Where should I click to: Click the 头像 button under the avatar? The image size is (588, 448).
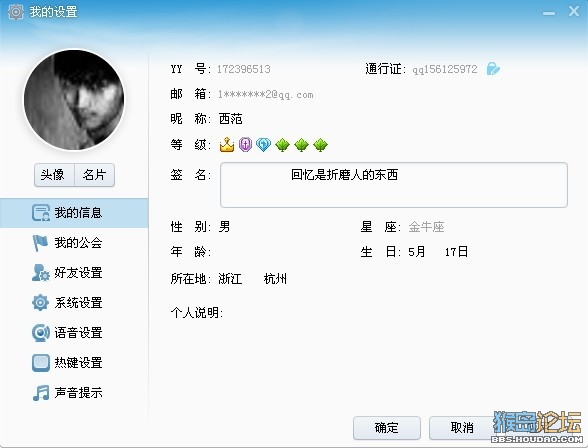tap(54, 175)
